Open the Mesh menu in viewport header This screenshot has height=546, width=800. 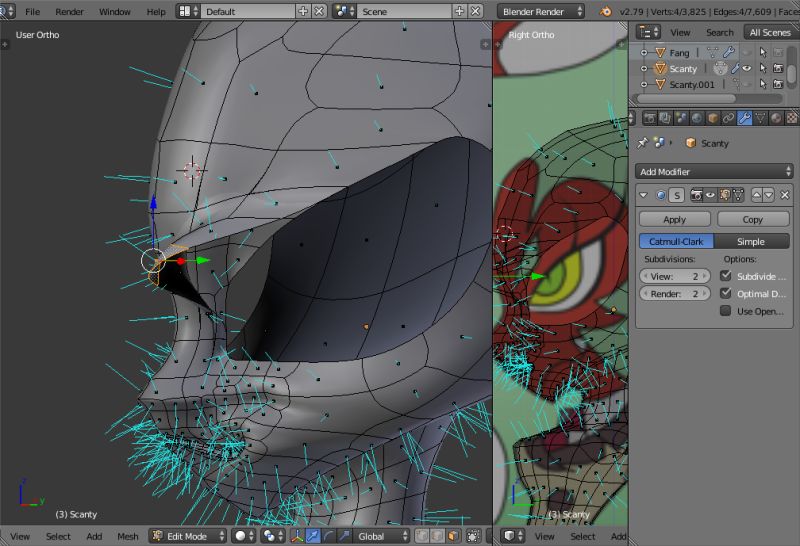128,536
